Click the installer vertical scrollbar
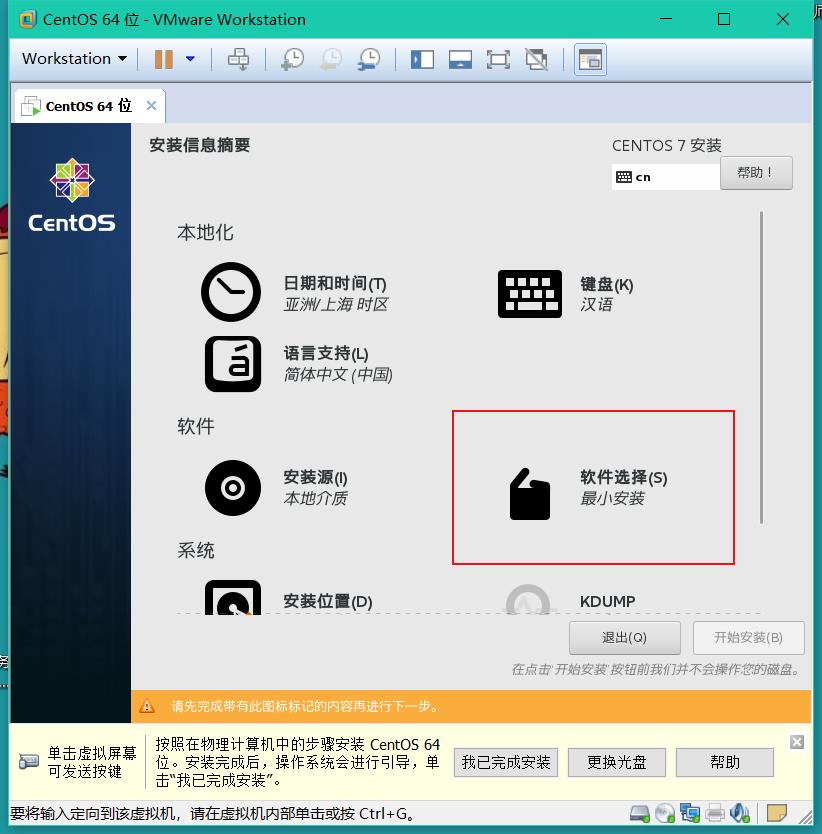Screen dimensions: 822x834 click(x=761, y=367)
